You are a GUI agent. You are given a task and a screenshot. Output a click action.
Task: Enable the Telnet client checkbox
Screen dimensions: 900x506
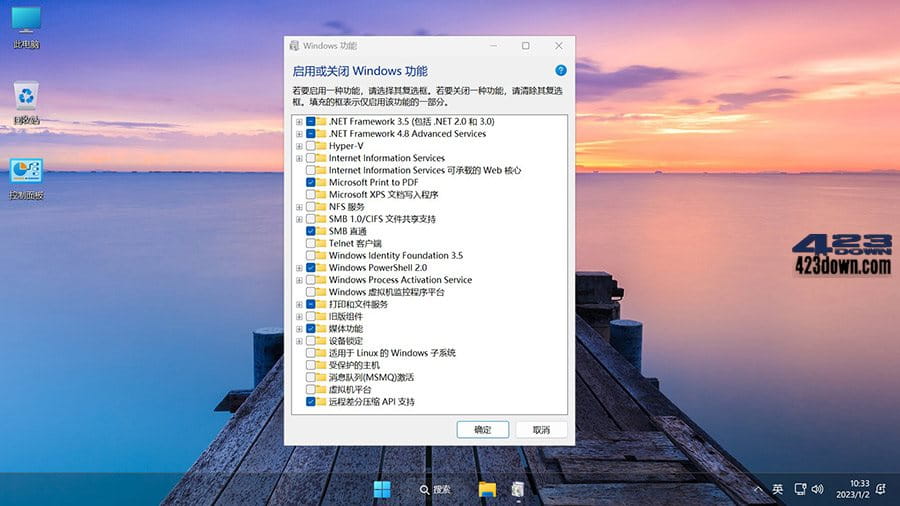[x=311, y=243]
